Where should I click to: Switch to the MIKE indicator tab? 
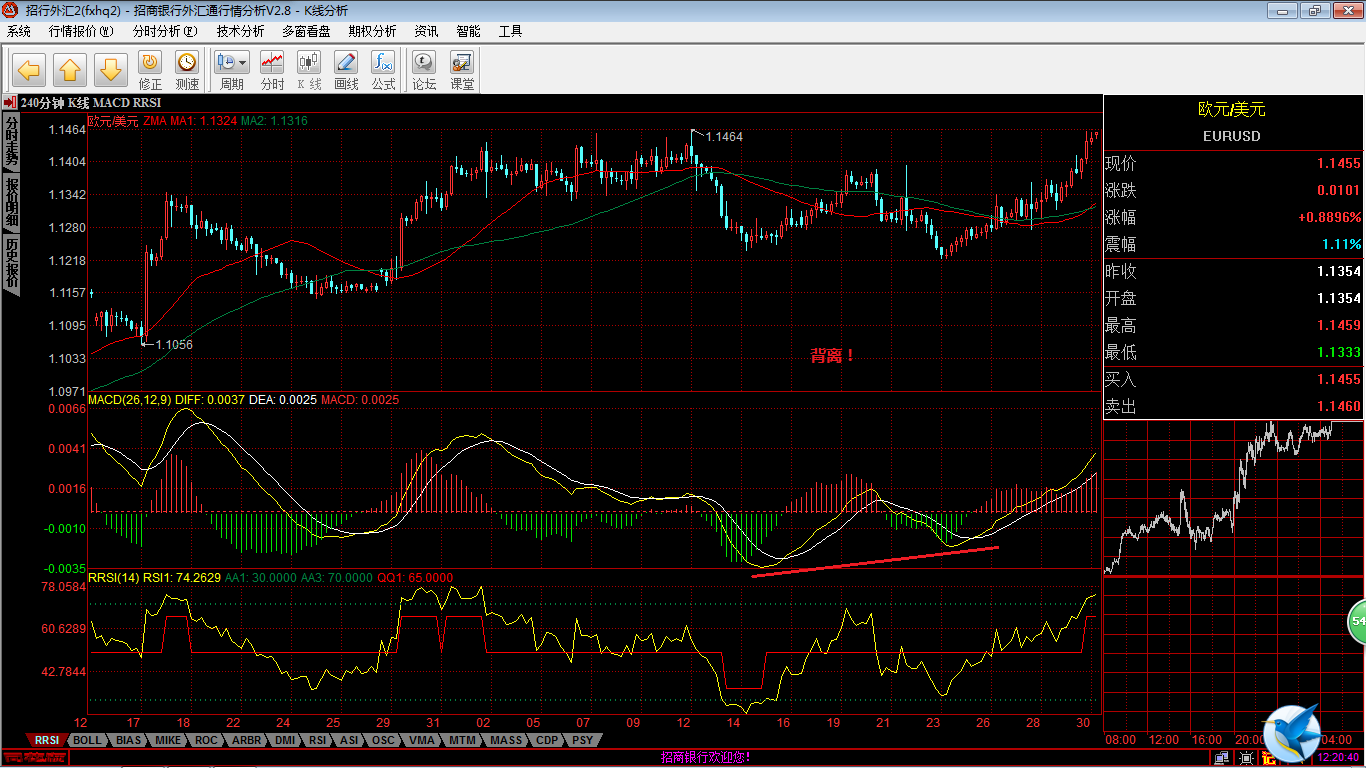[169, 740]
